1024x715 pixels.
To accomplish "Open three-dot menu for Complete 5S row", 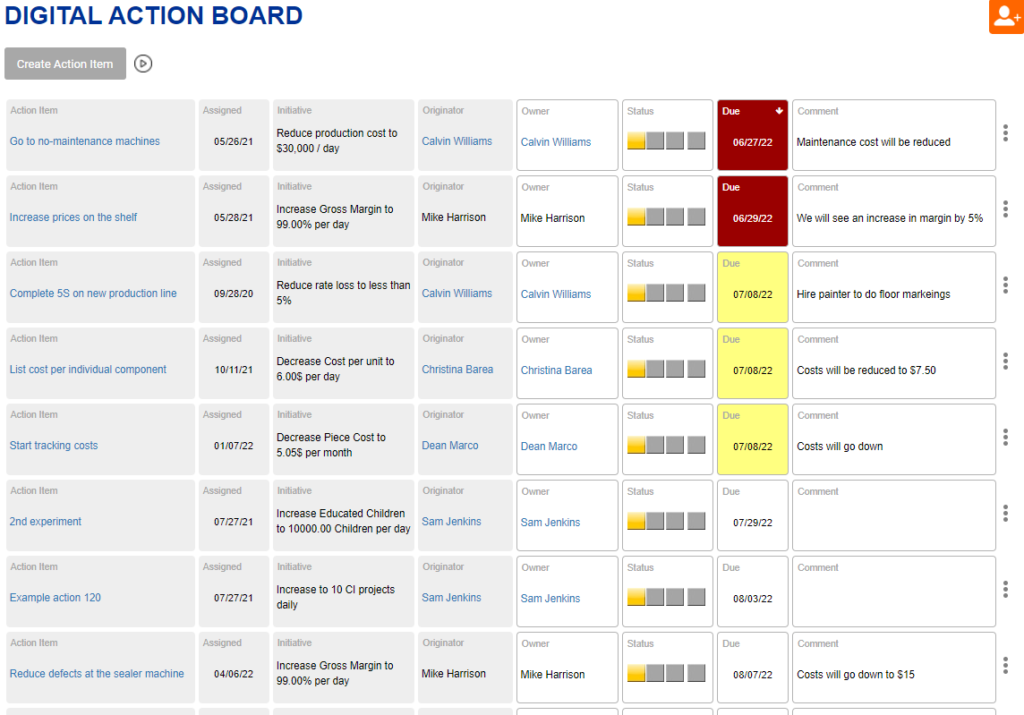I will click(x=1005, y=285).
